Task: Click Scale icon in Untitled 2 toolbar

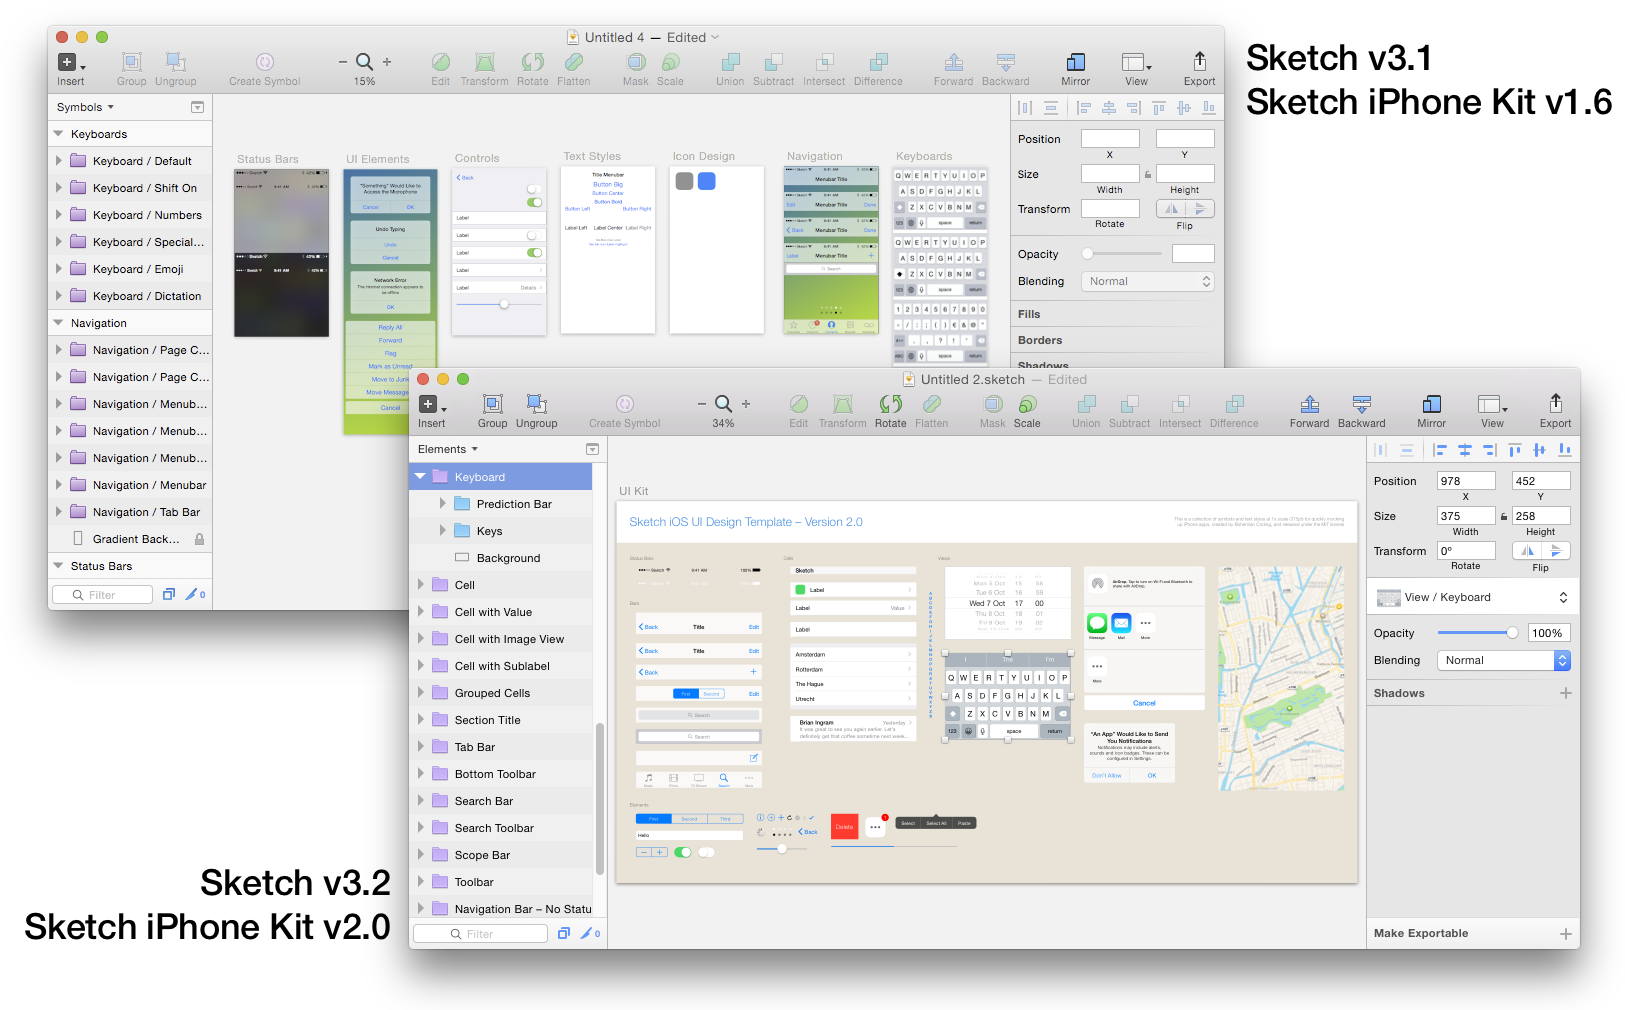Action: [1027, 404]
